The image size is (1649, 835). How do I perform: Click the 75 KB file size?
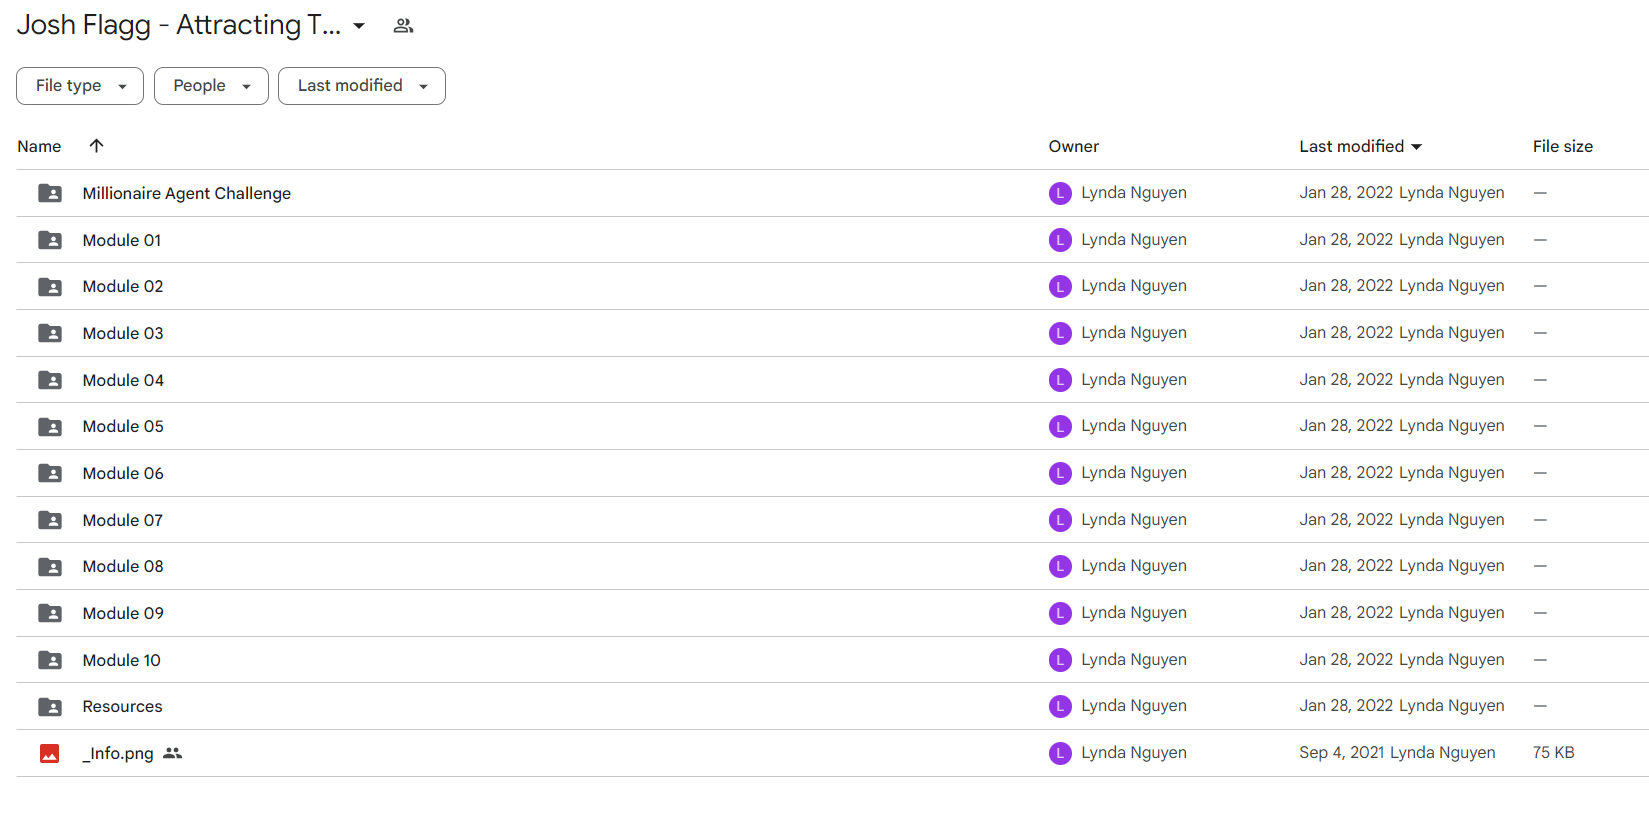click(x=1554, y=753)
